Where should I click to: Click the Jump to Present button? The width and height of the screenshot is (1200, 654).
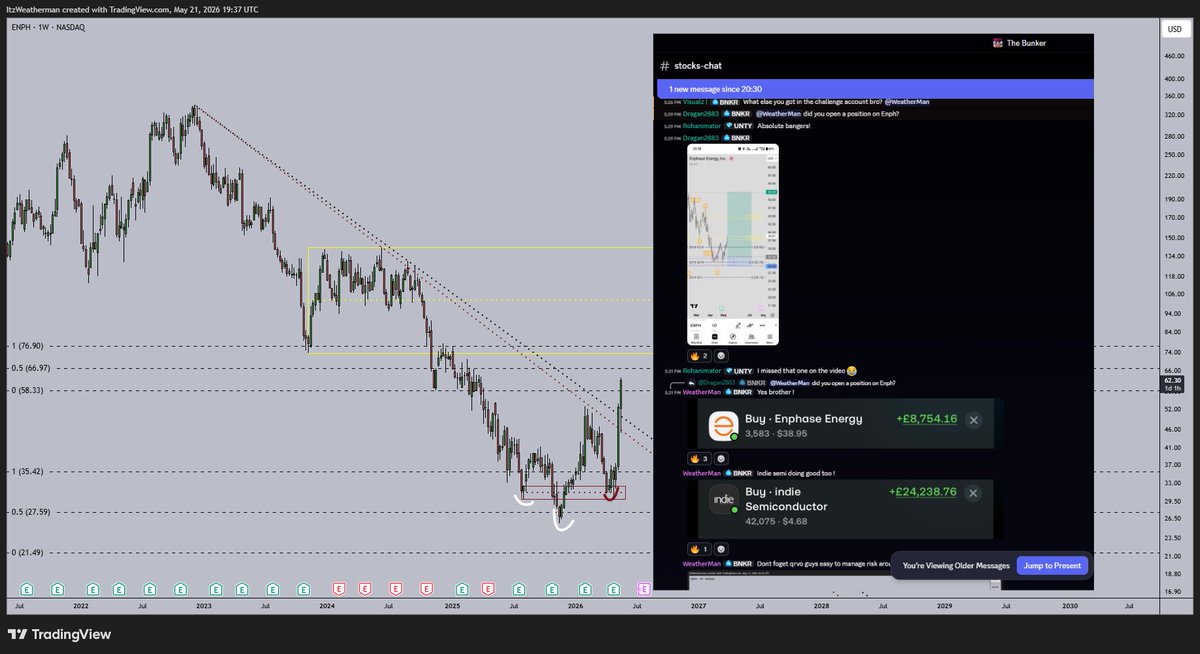[1053, 565]
